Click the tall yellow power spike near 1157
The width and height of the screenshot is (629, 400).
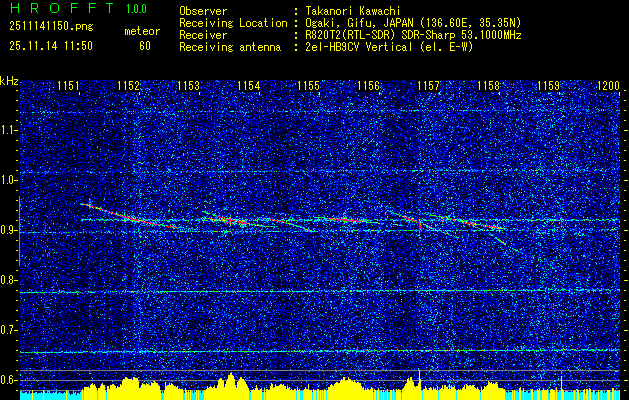[419, 379]
